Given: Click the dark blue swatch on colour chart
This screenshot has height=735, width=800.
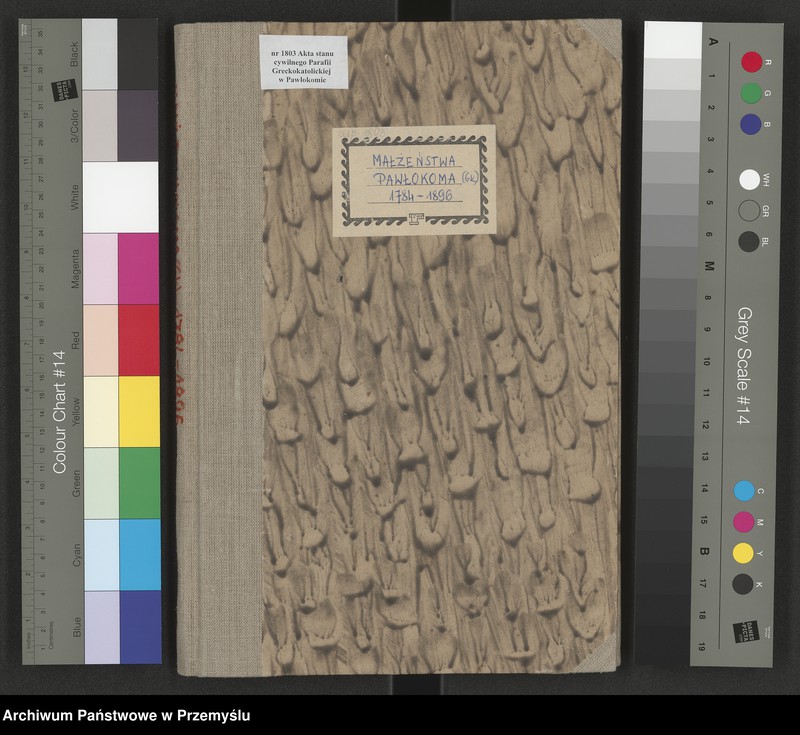Looking at the screenshot, I should (x=139, y=626).
